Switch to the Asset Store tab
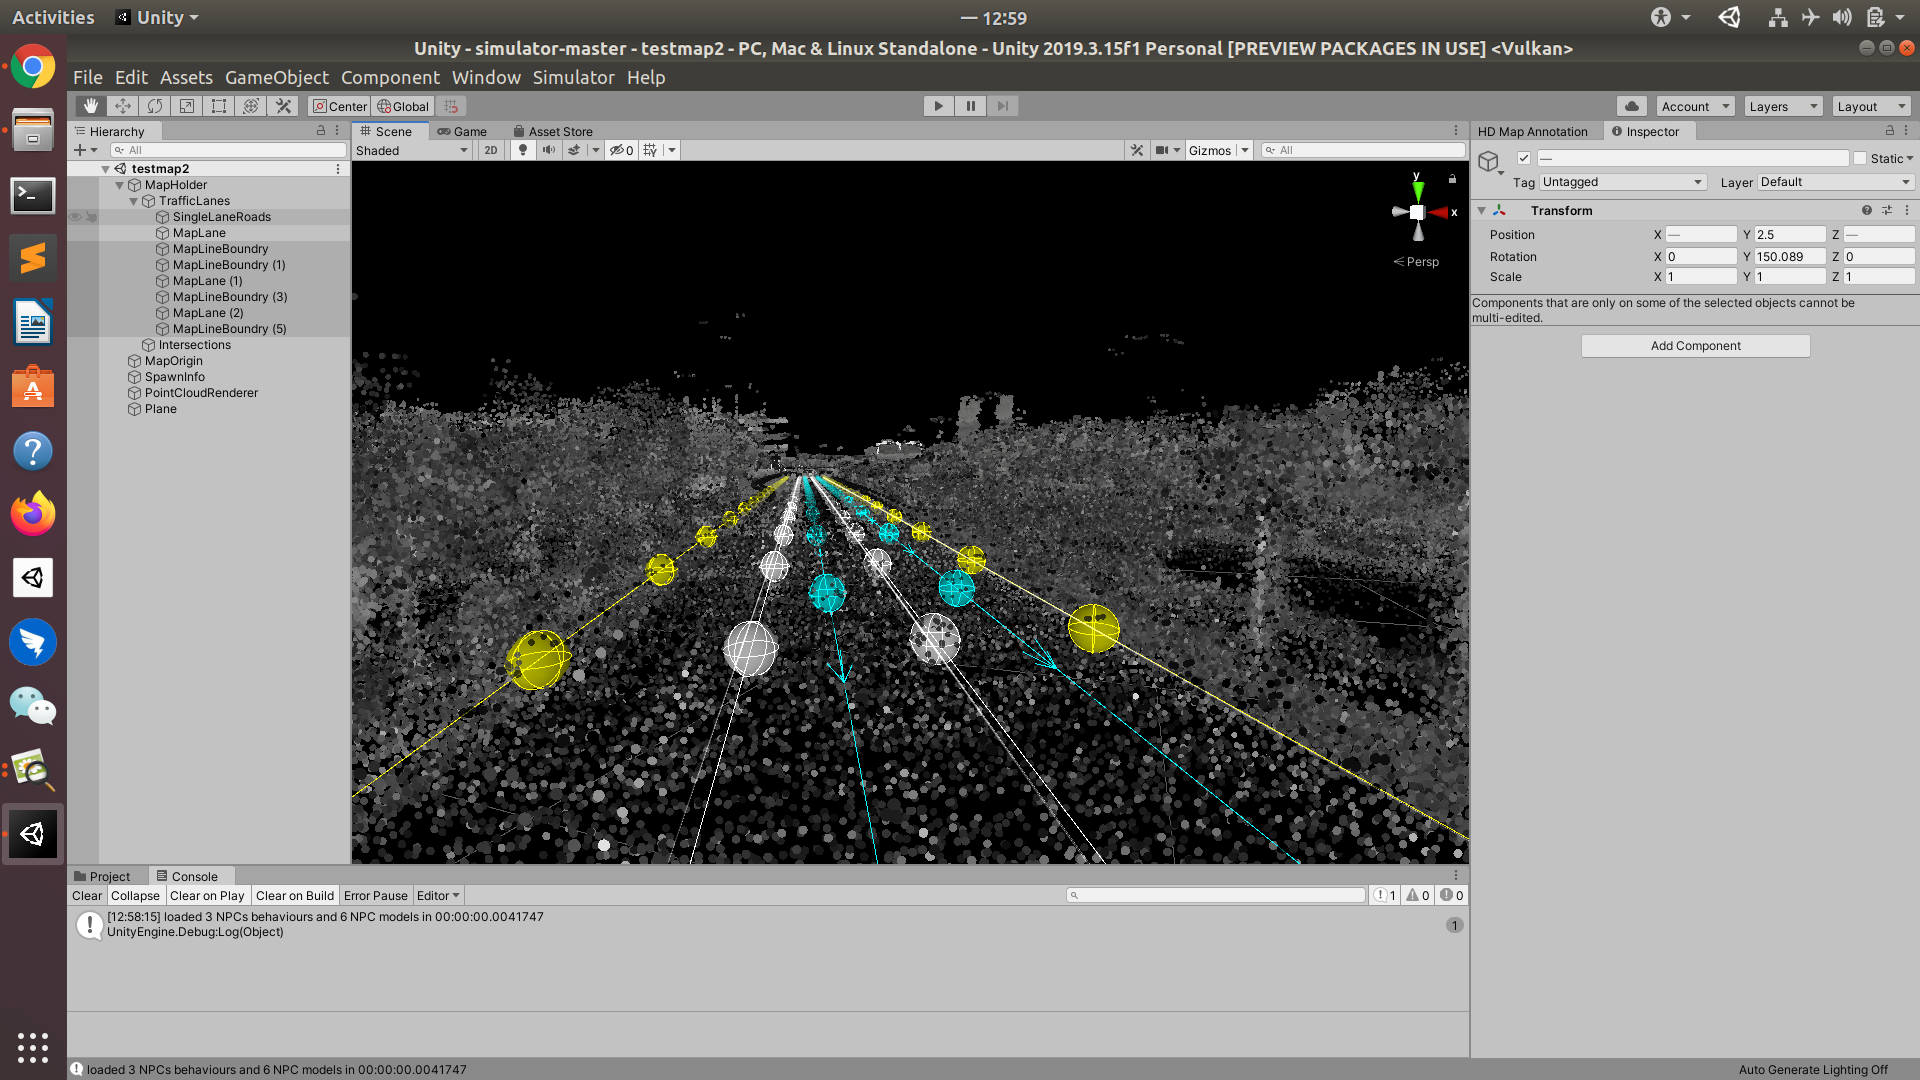Viewport: 1920px width, 1080px height. coord(553,131)
